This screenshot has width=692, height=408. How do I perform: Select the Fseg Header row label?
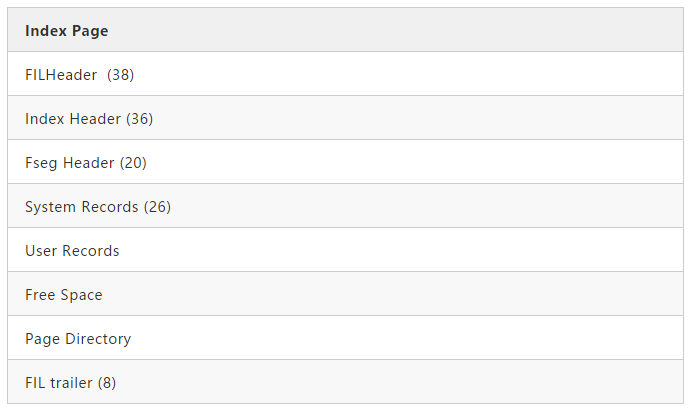70,163
